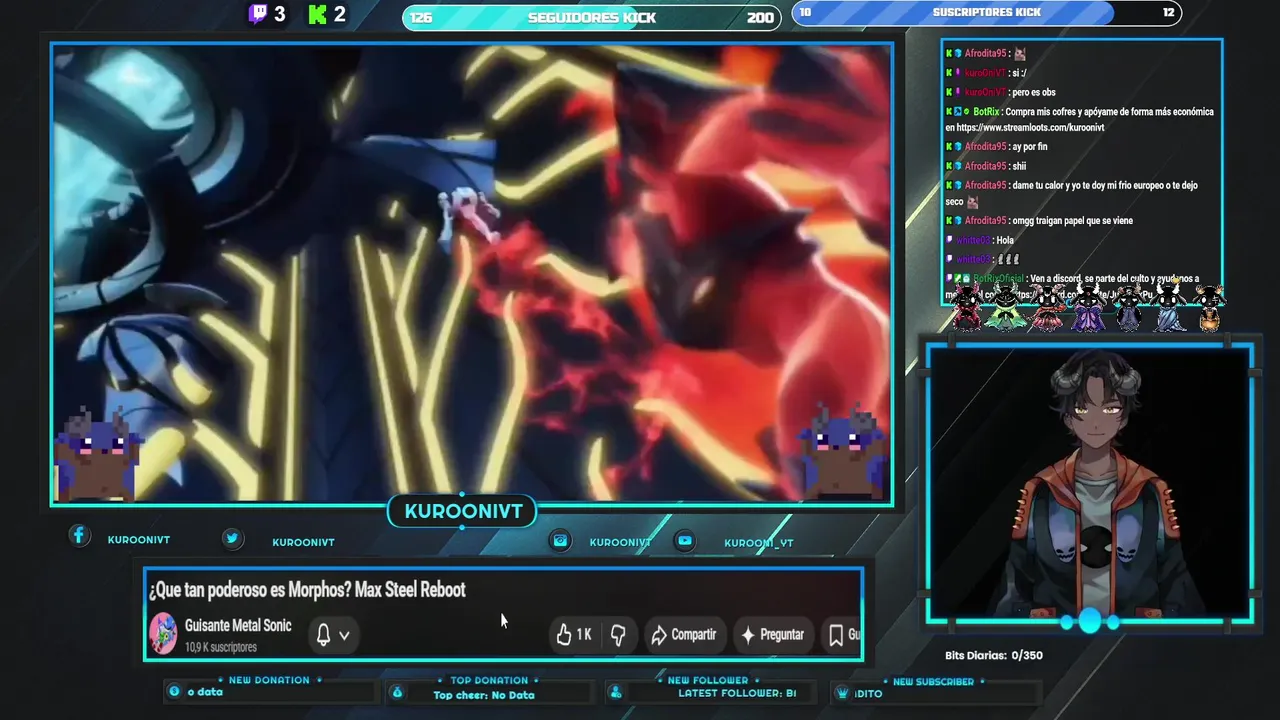Open the Compartir share button
The width and height of the screenshot is (1280, 720).
(684, 635)
